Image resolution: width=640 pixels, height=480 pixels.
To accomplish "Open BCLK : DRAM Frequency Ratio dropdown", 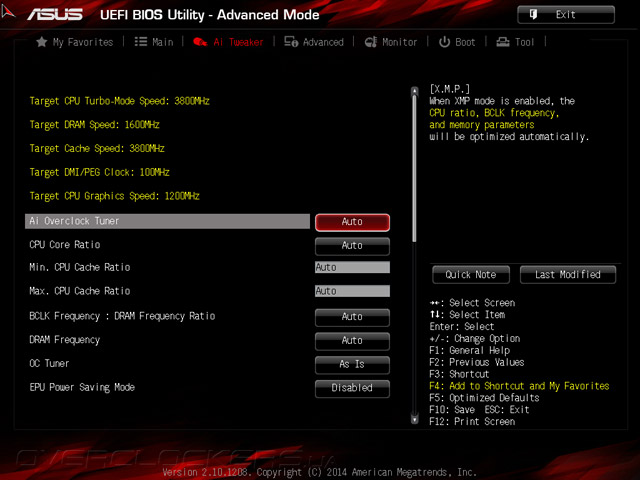I will pyautogui.click(x=352, y=317).
